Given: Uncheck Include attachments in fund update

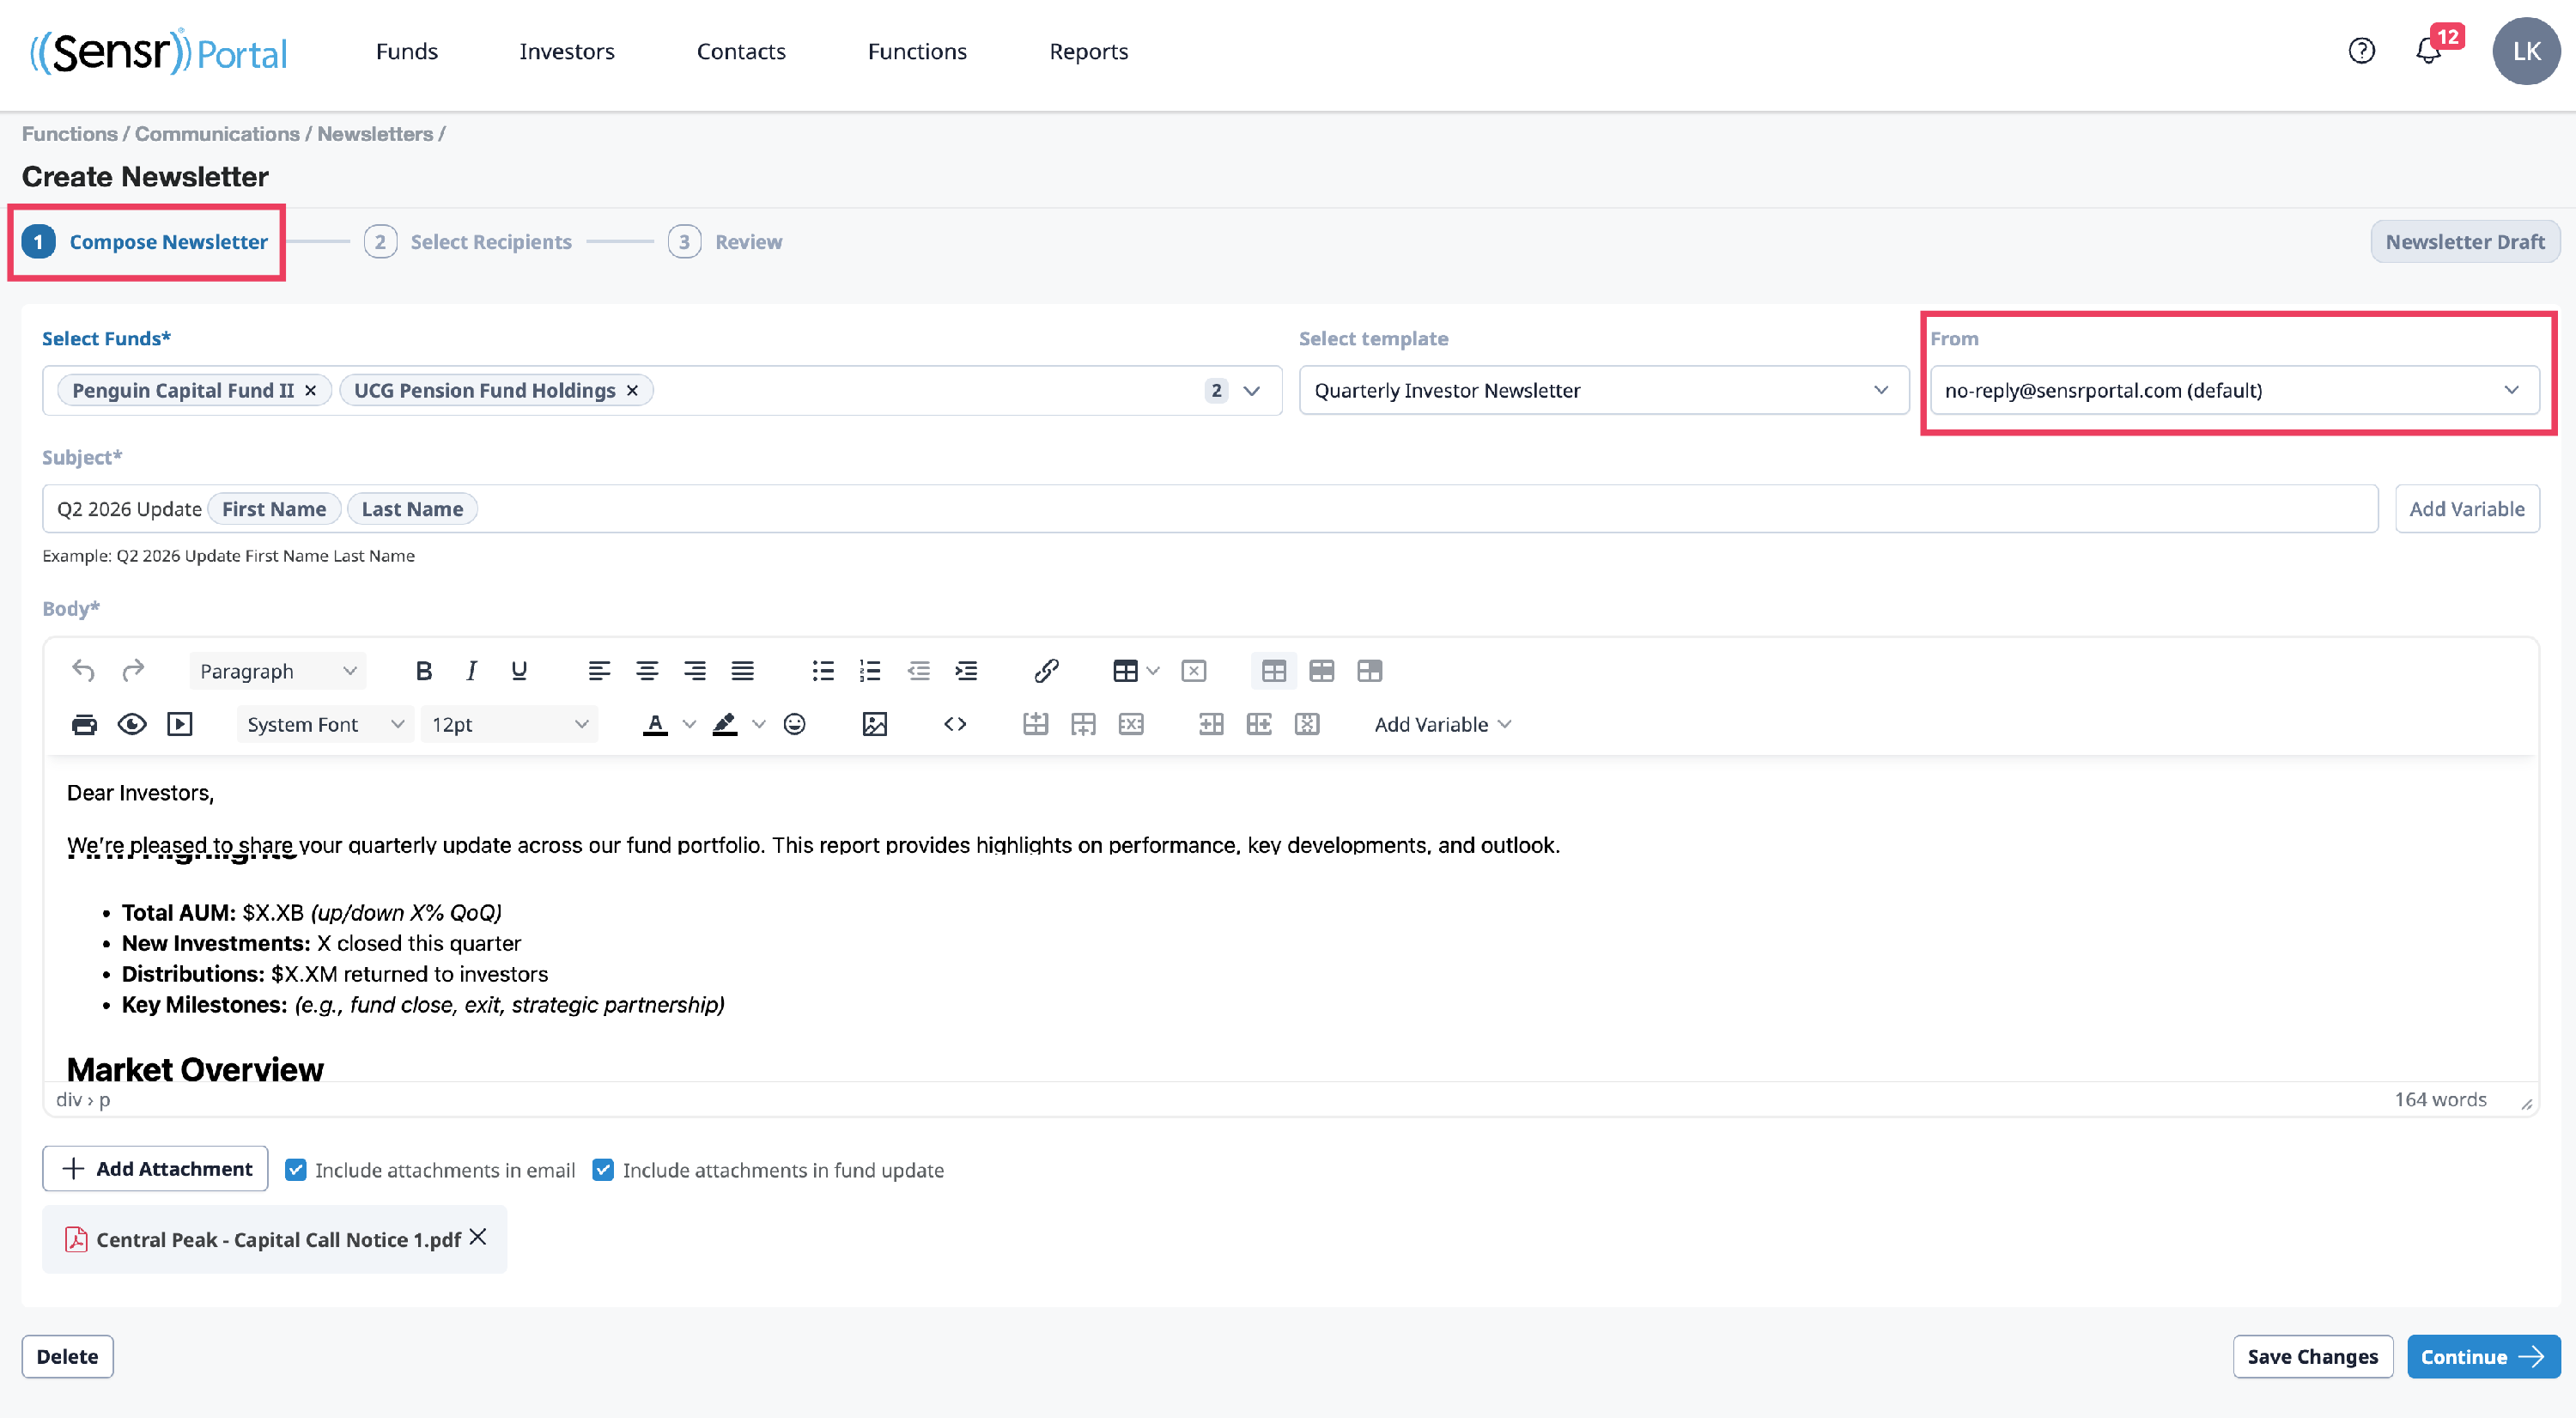Looking at the screenshot, I should [603, 1170].
